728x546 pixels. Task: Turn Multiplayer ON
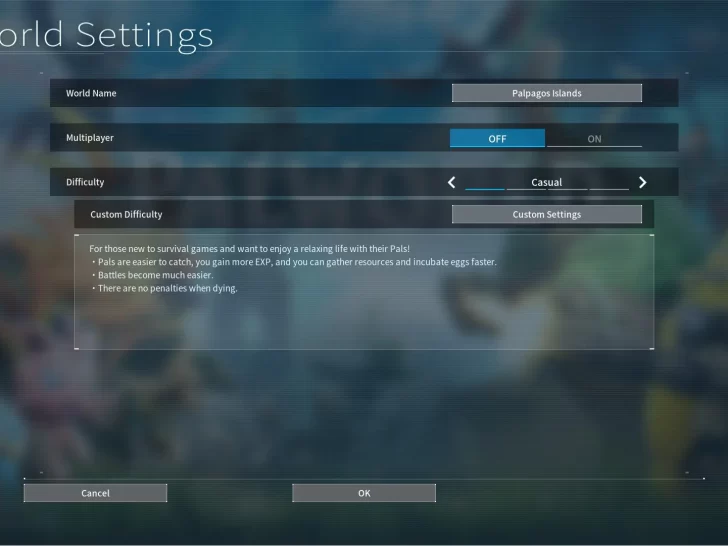[x=594, y=139]
